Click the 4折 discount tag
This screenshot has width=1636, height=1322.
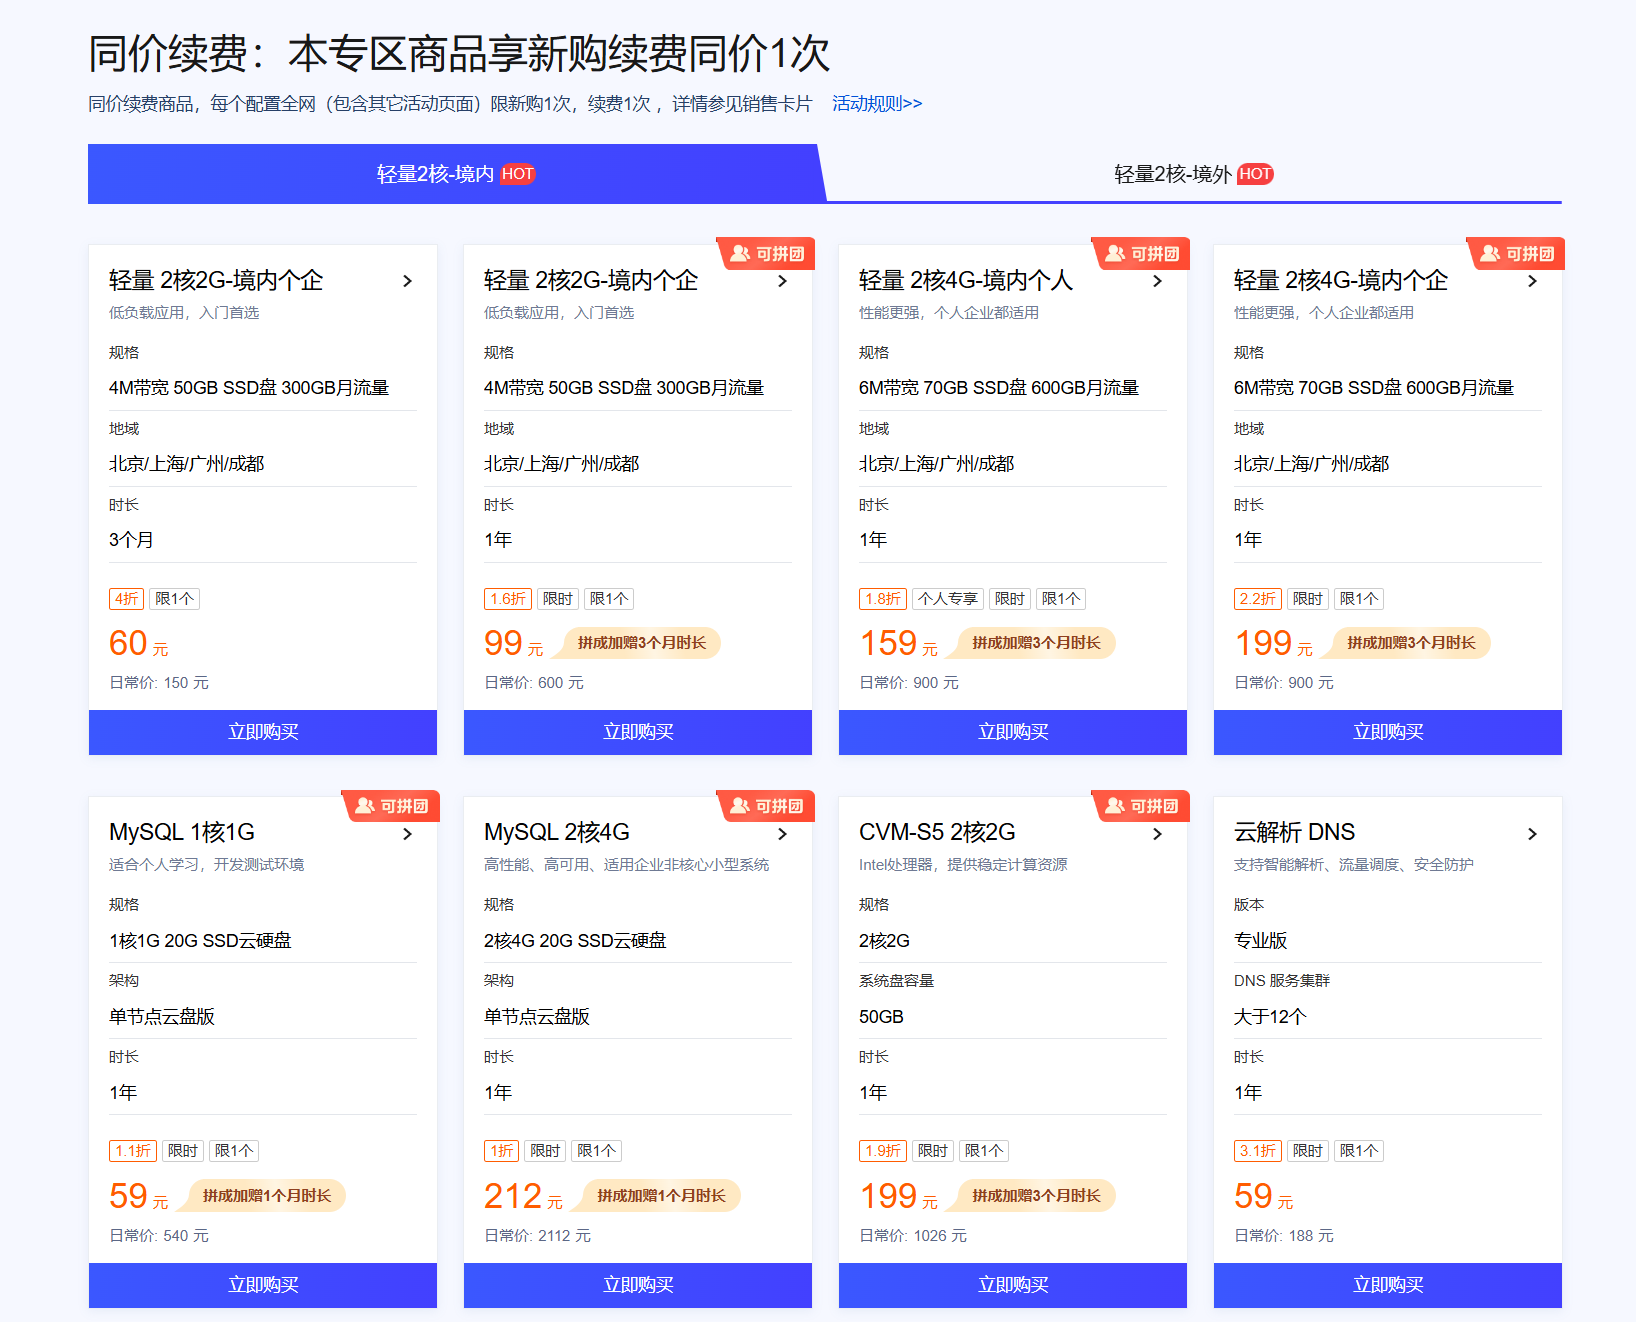coord(126,599)
